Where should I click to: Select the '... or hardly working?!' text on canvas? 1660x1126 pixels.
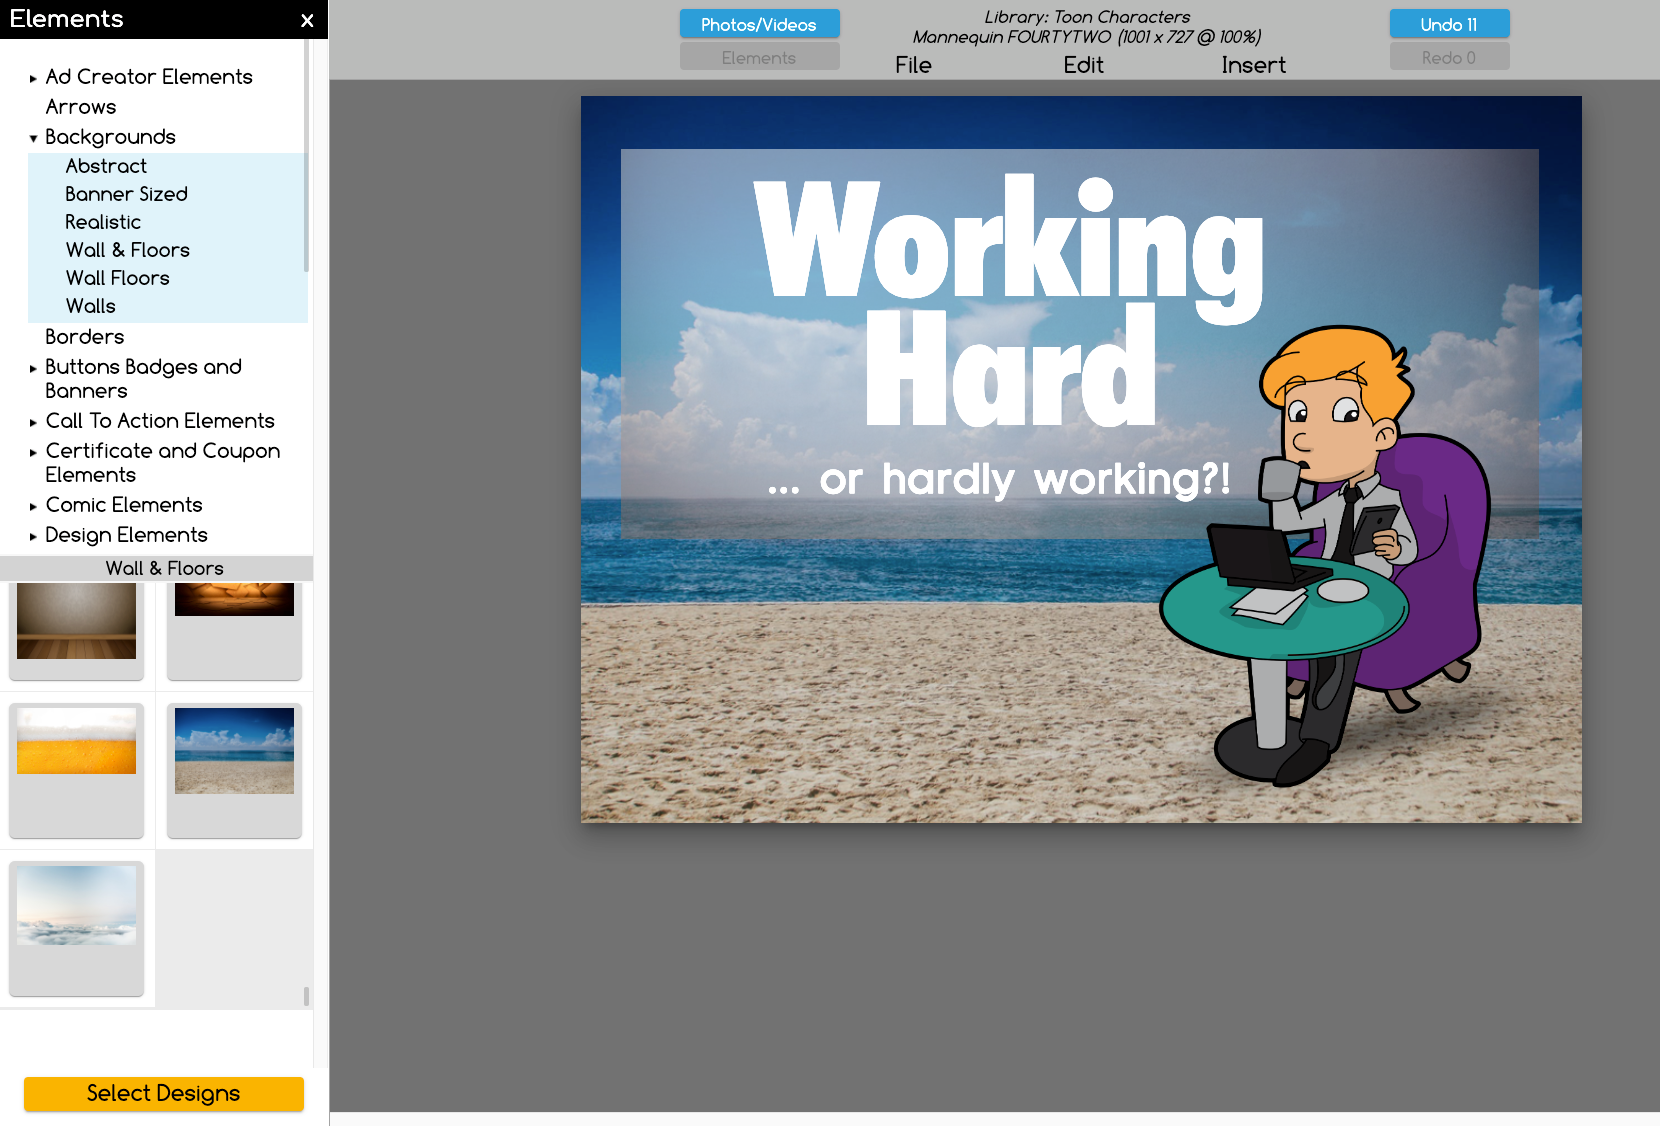point(999,479)
